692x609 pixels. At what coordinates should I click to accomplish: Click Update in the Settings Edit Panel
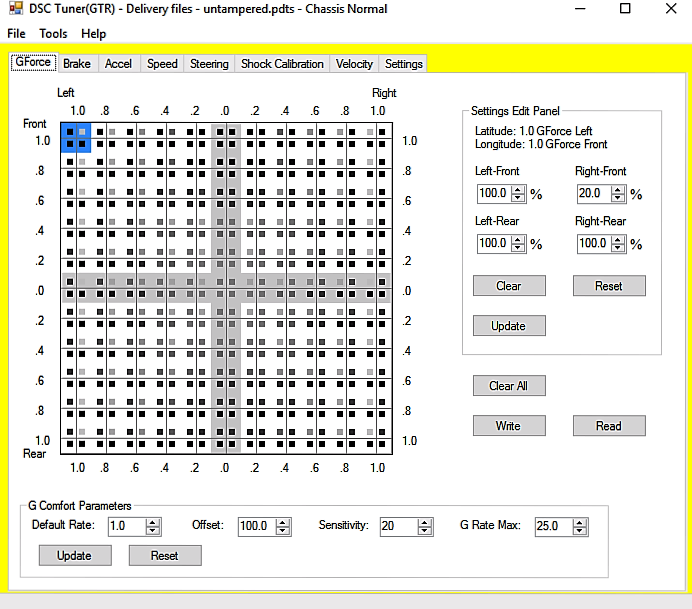pyautogui.click(x=509, y=326)
